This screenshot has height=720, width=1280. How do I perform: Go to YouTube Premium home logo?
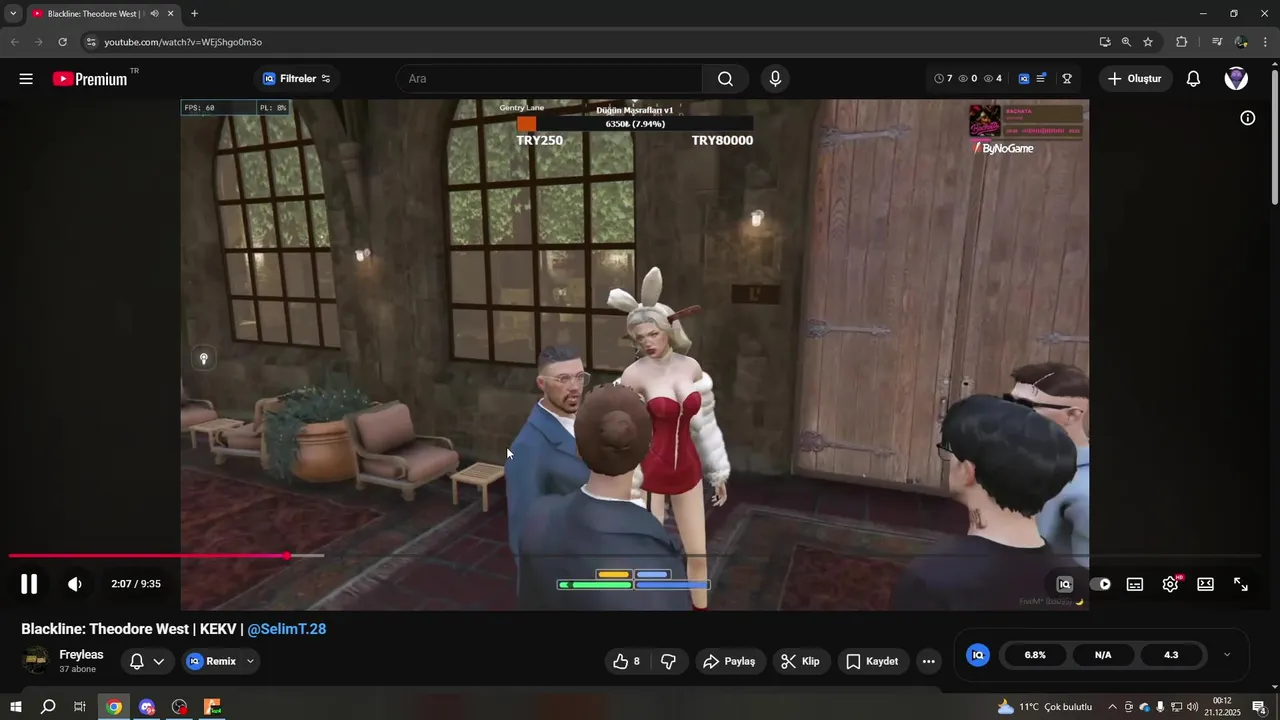[90, 79]
